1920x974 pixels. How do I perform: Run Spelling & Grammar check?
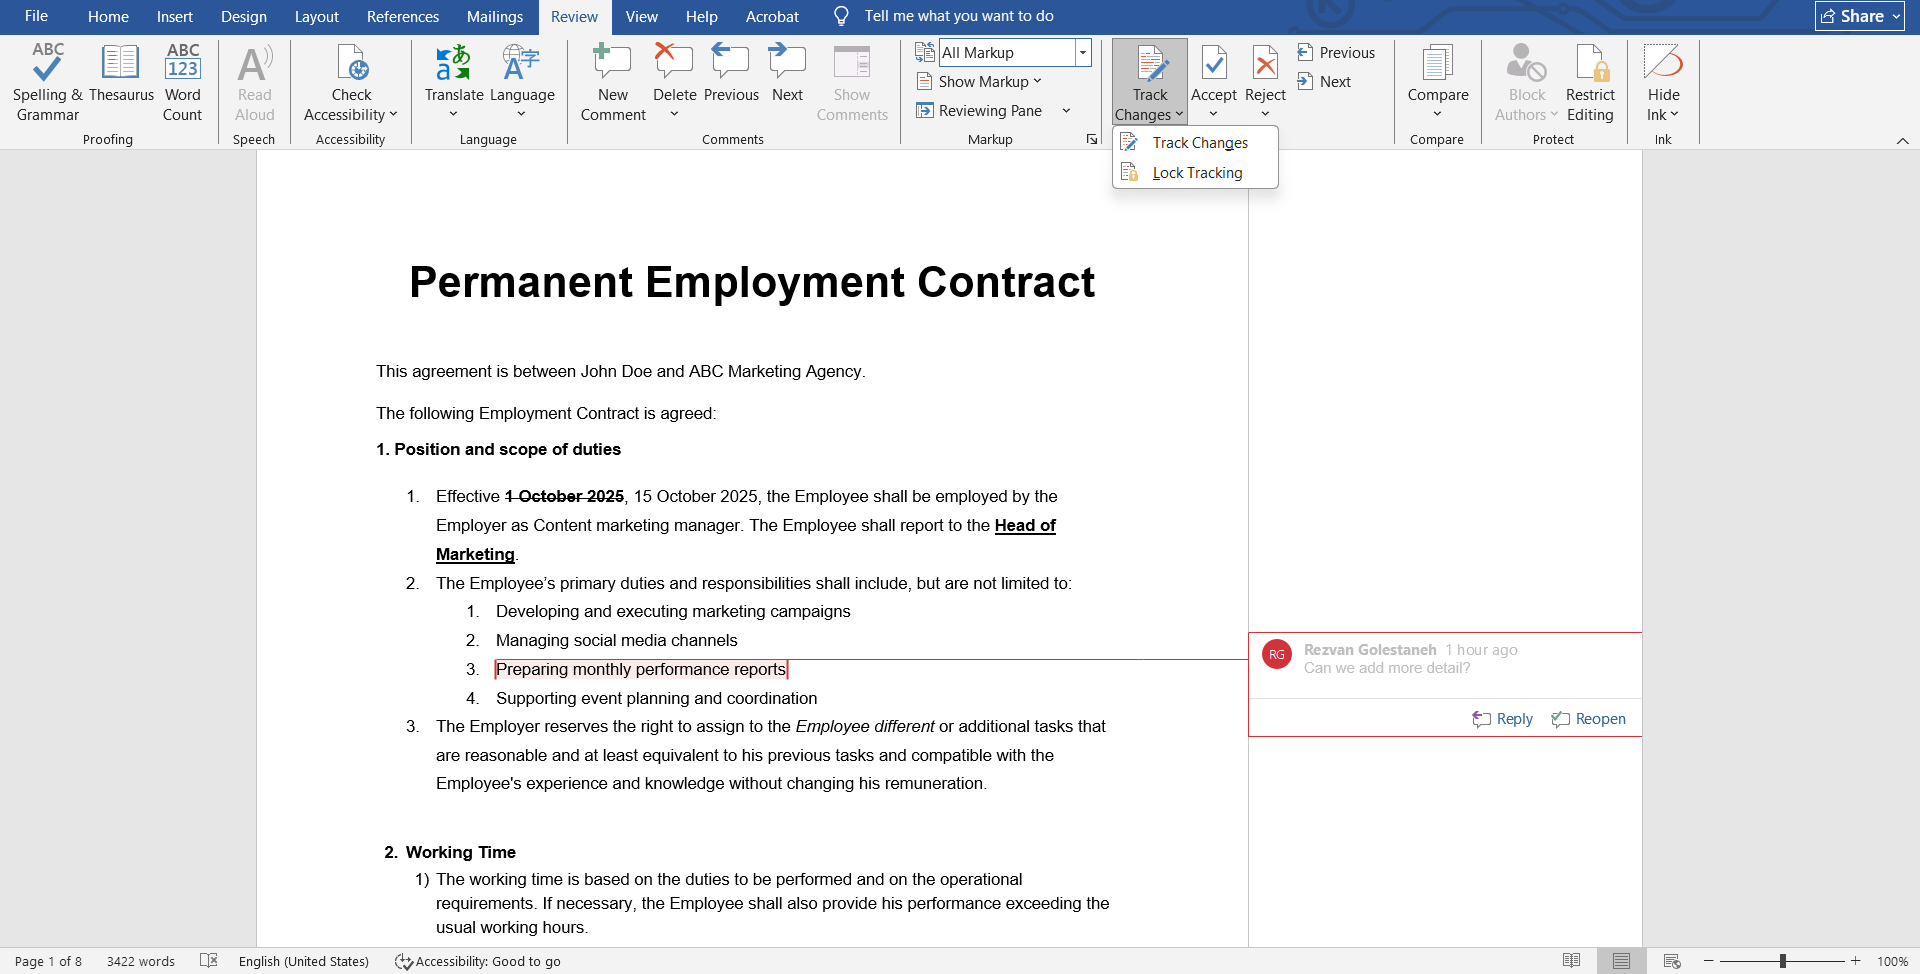[x=47, y=82]
